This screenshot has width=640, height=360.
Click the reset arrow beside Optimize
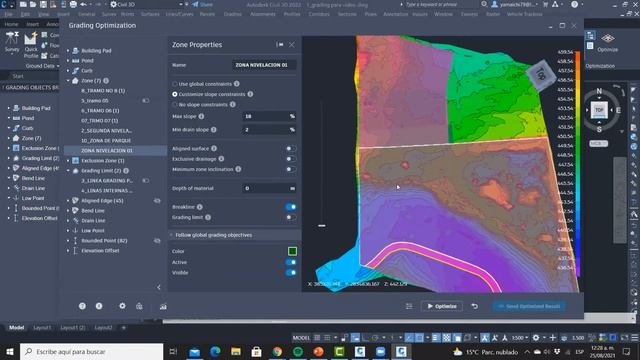475,306
